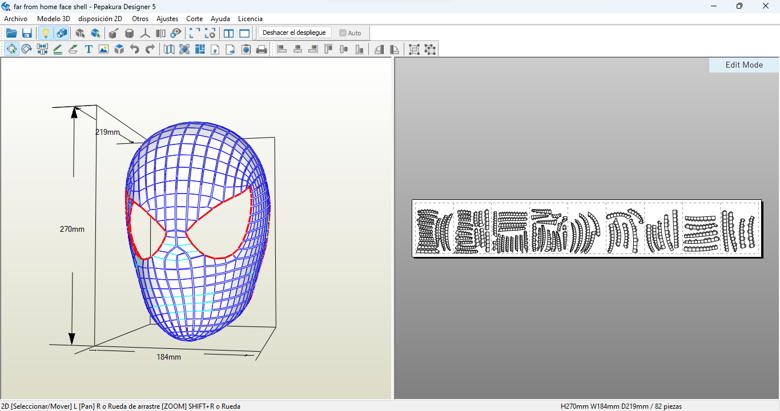Open the Modelo 3D menu
This screenshot has width=780, height=411.
[53, 18]
